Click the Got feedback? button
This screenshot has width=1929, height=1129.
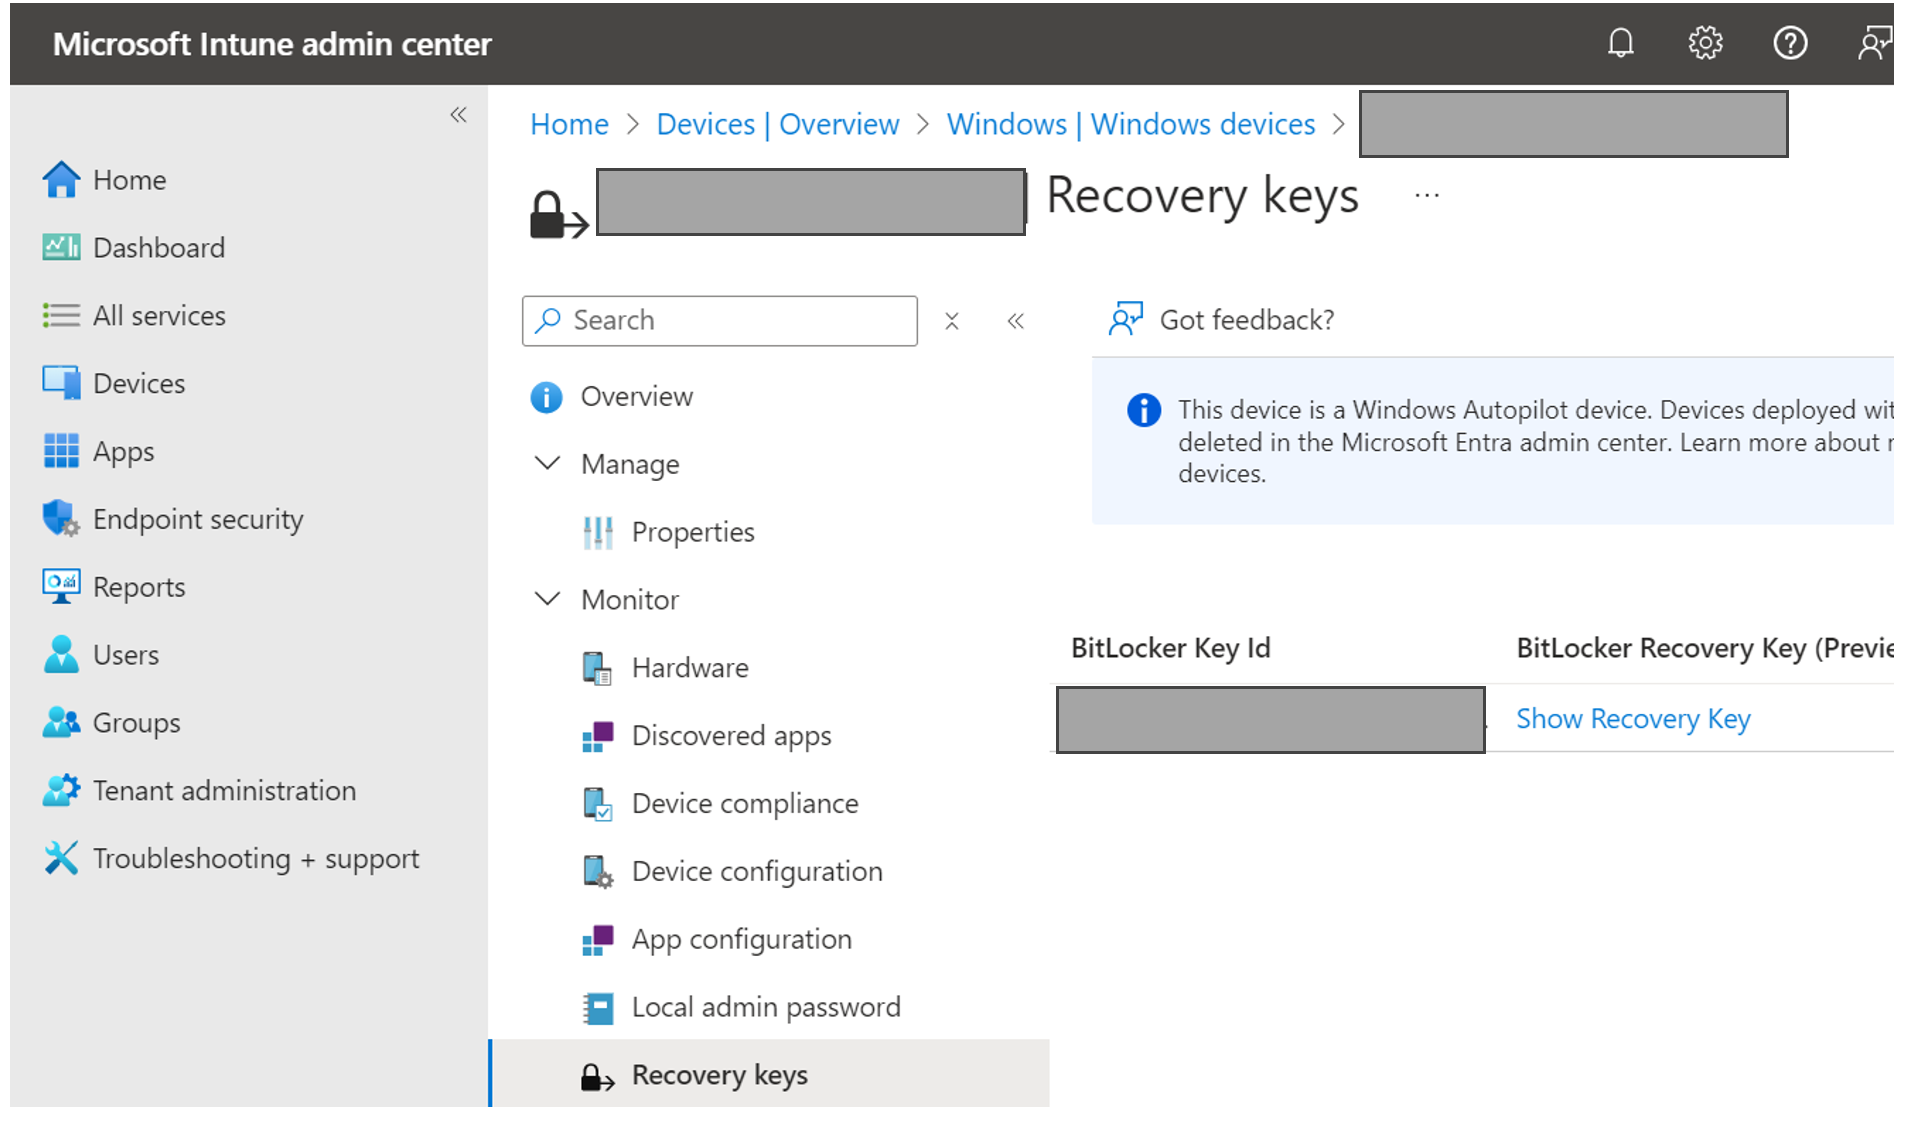click(1221, 320)
